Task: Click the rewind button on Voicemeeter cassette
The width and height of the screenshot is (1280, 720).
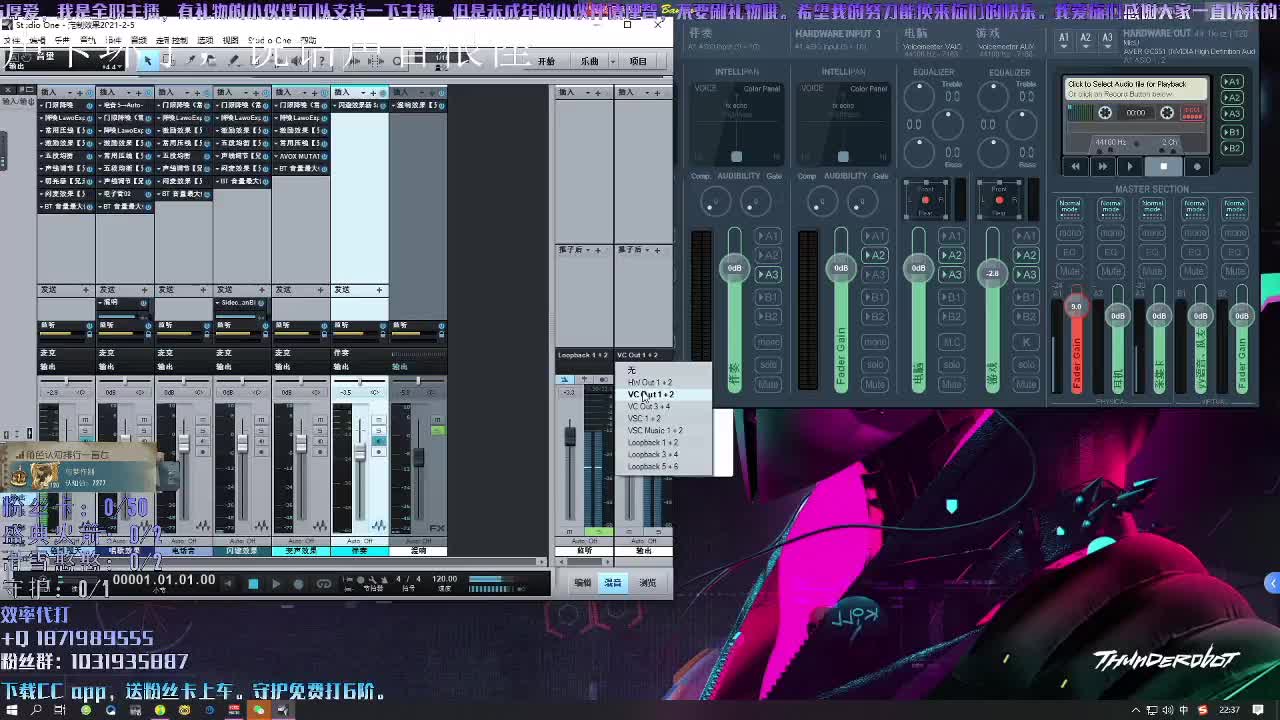Action: click(1076, 167)
